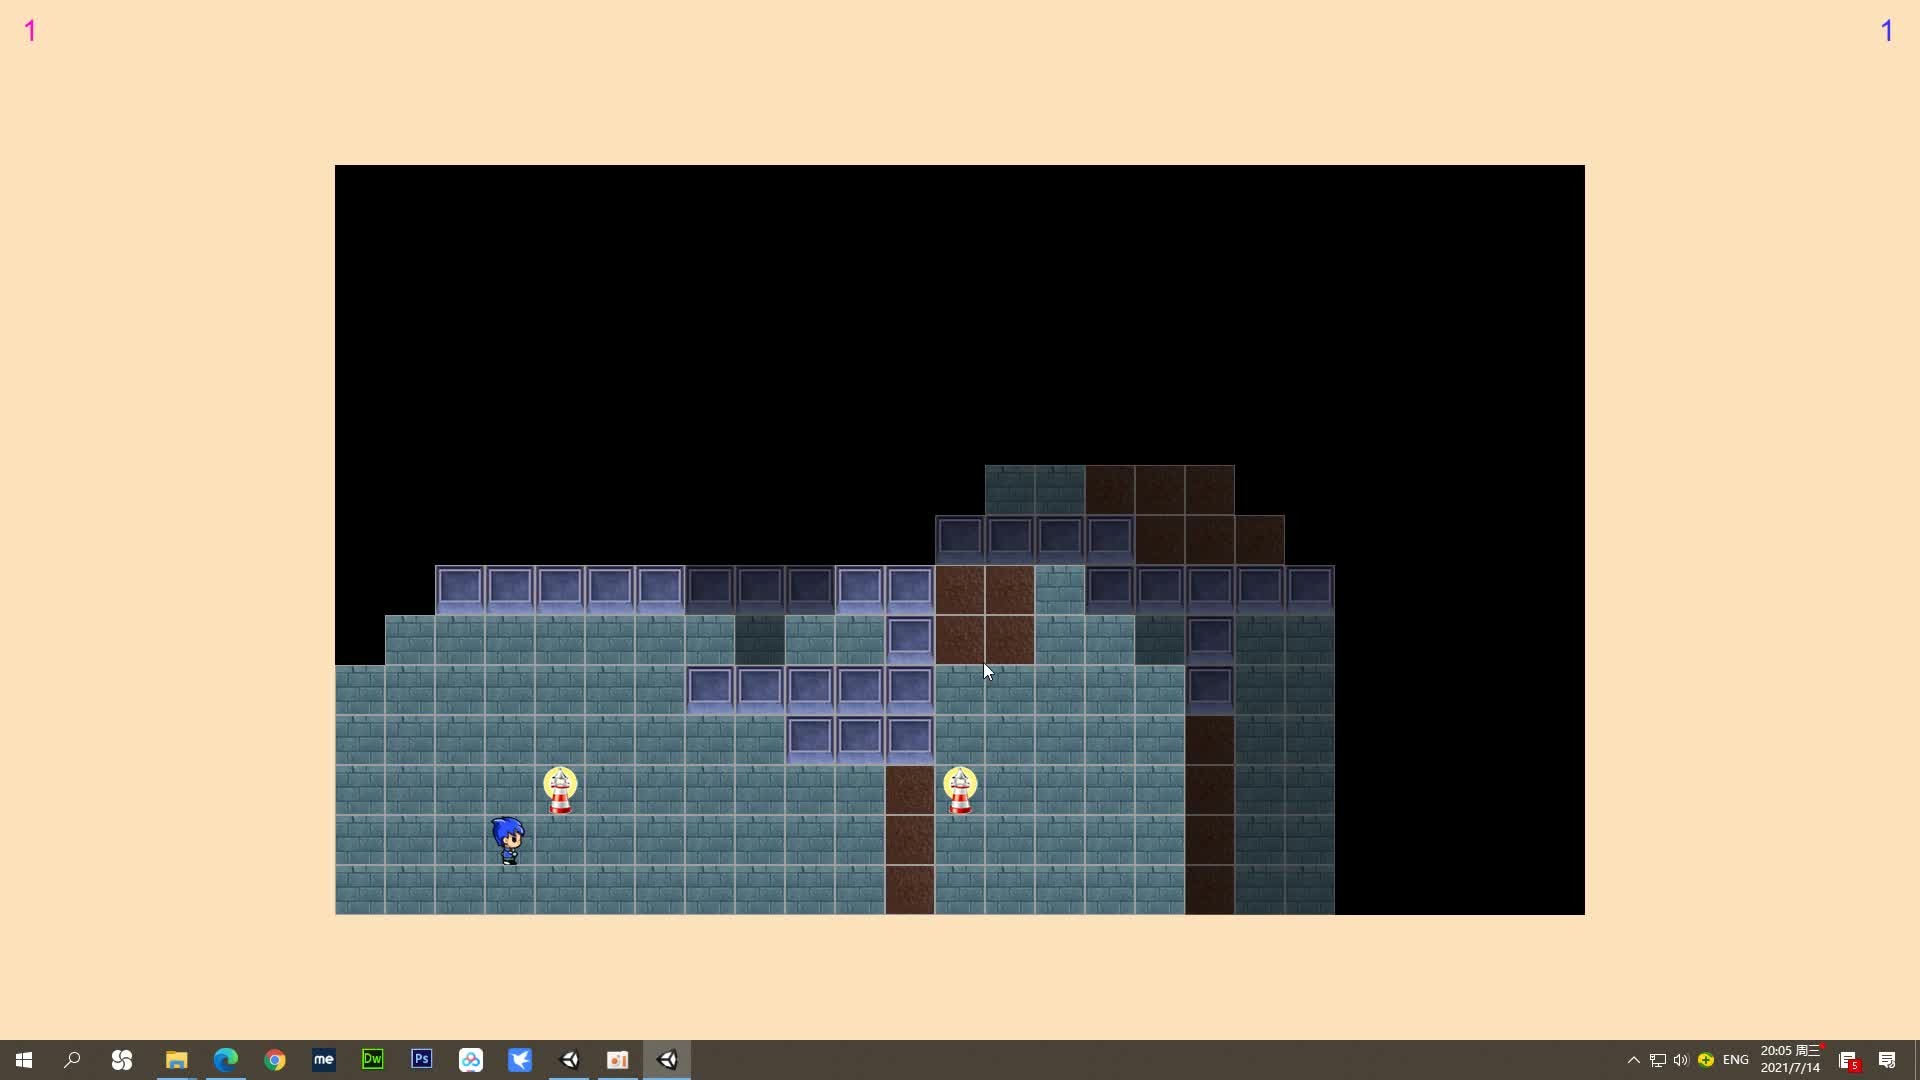1920x1080 pixels.
Task: Click the lighthouse item left of brown column
Action: tap(560, 790)
